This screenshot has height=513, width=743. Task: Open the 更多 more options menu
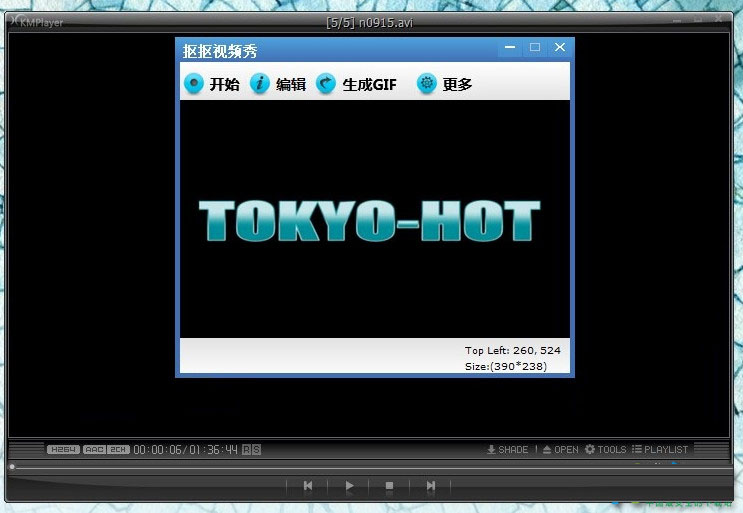444,84
